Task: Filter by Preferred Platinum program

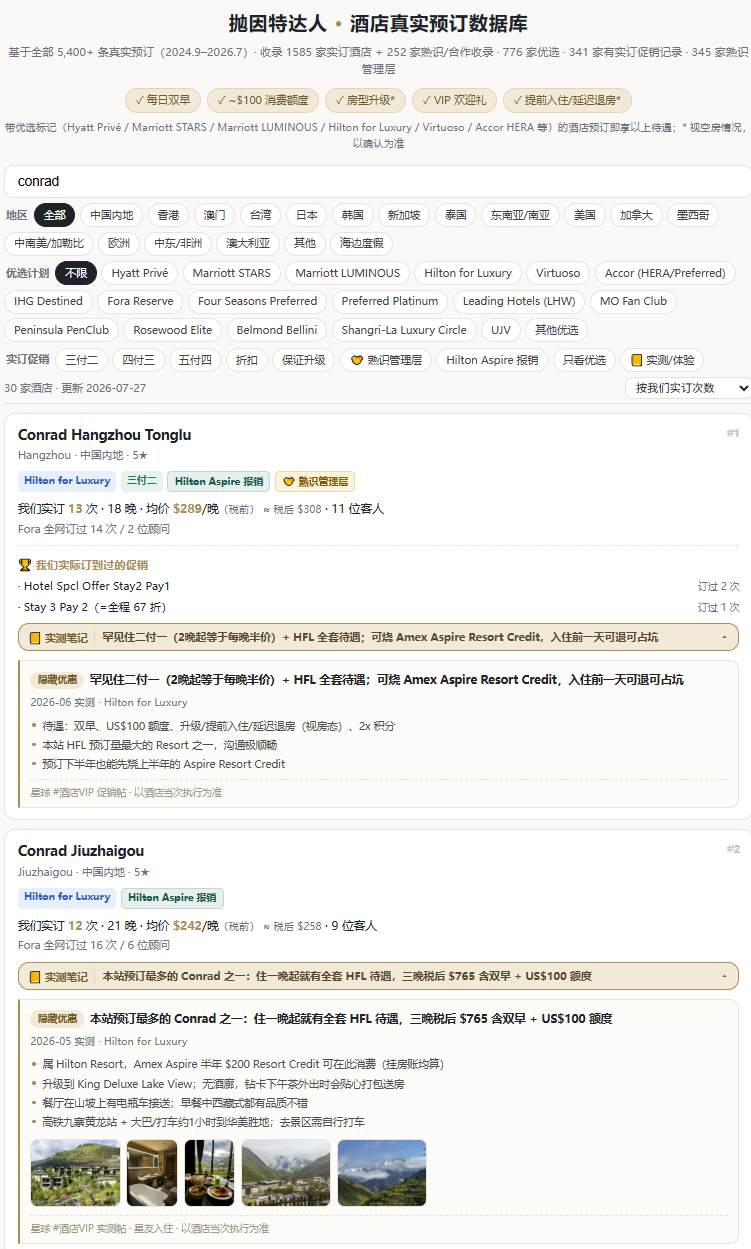Action: (390, 301)
